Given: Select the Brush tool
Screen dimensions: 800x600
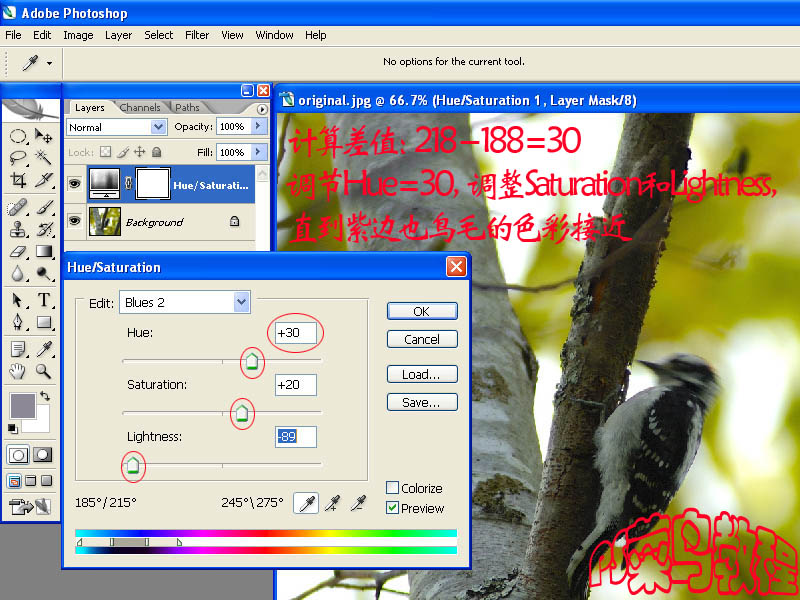Looking at the screenshot, I should [x=43, y=208].
